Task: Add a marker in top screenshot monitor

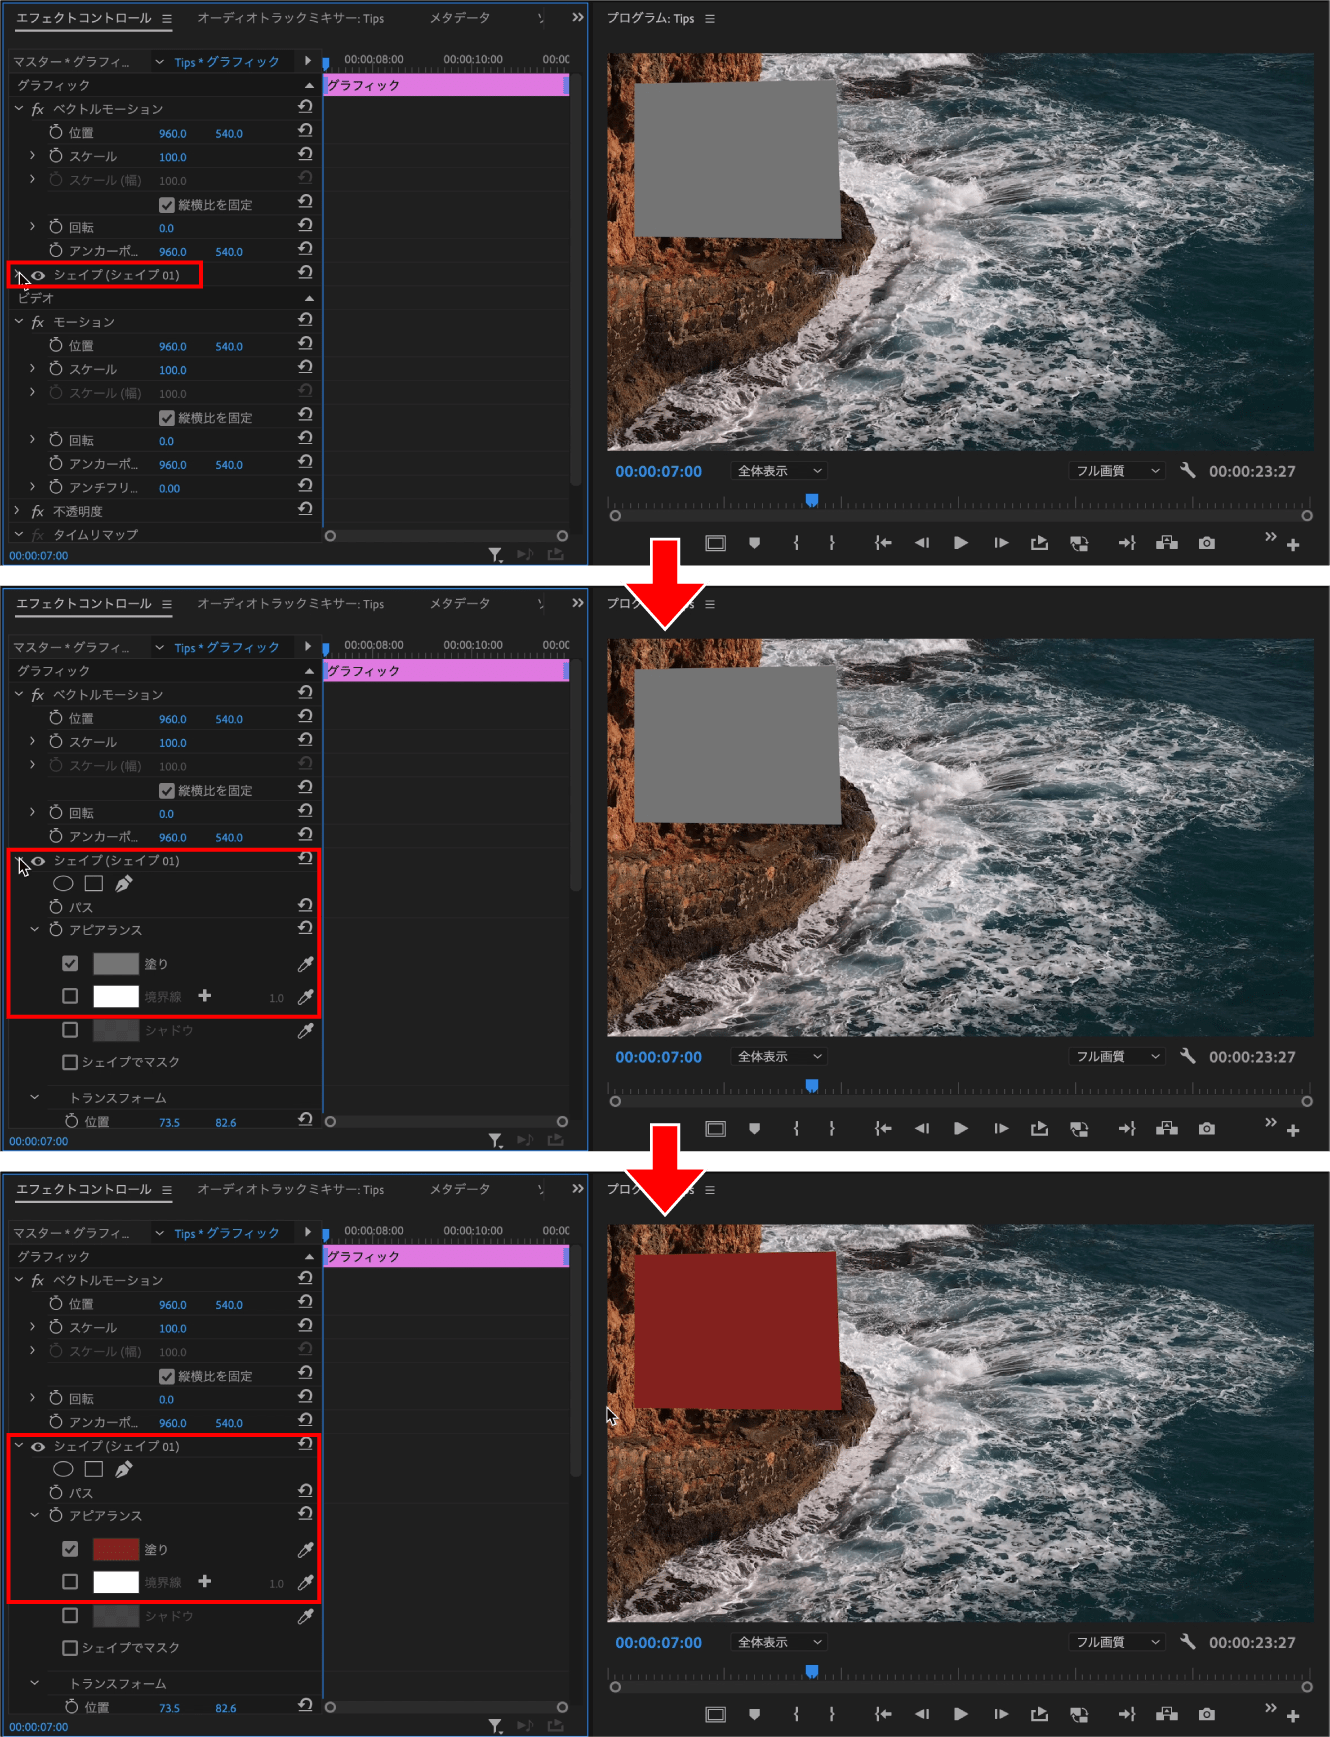Action: (x=755, y=543)
